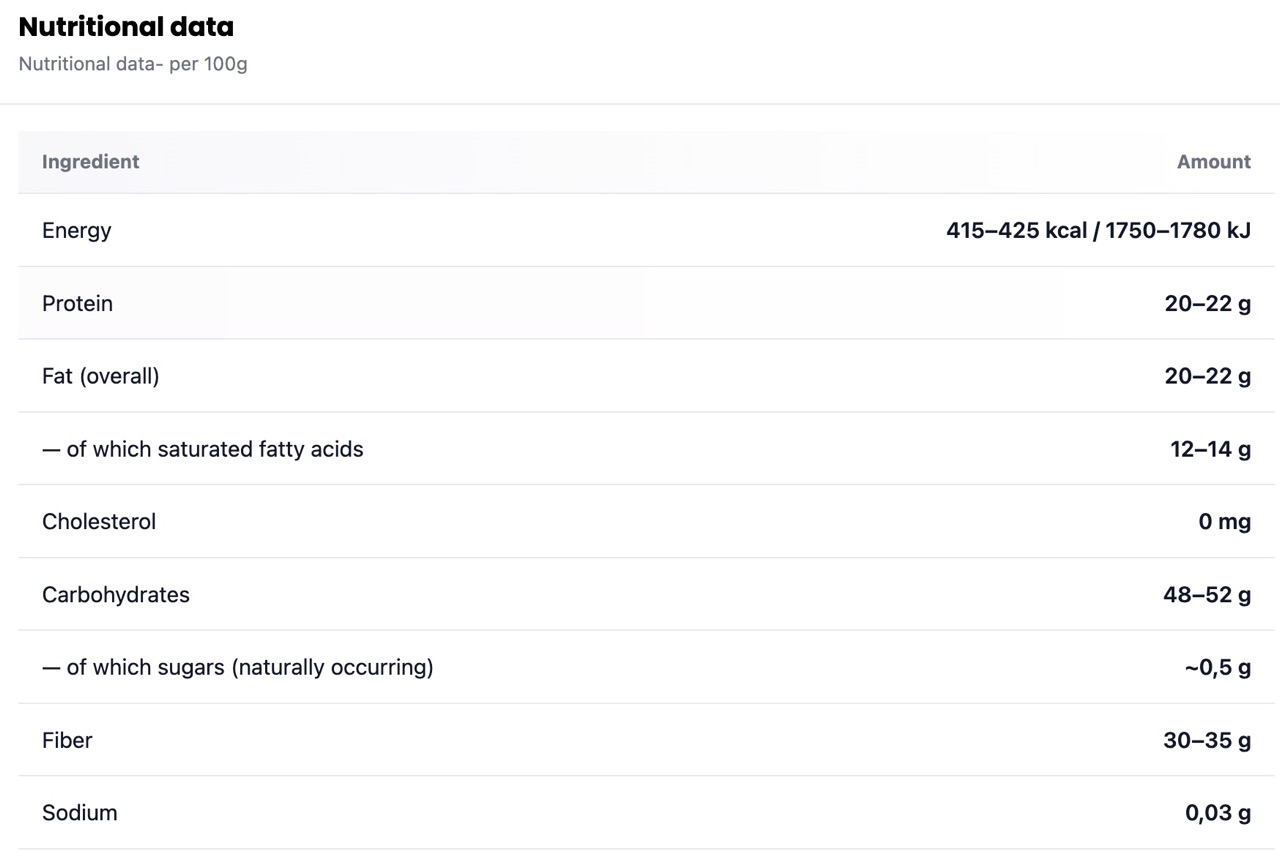
Task: Select the 0,03 g sodium value
Action: point(1217,814)
